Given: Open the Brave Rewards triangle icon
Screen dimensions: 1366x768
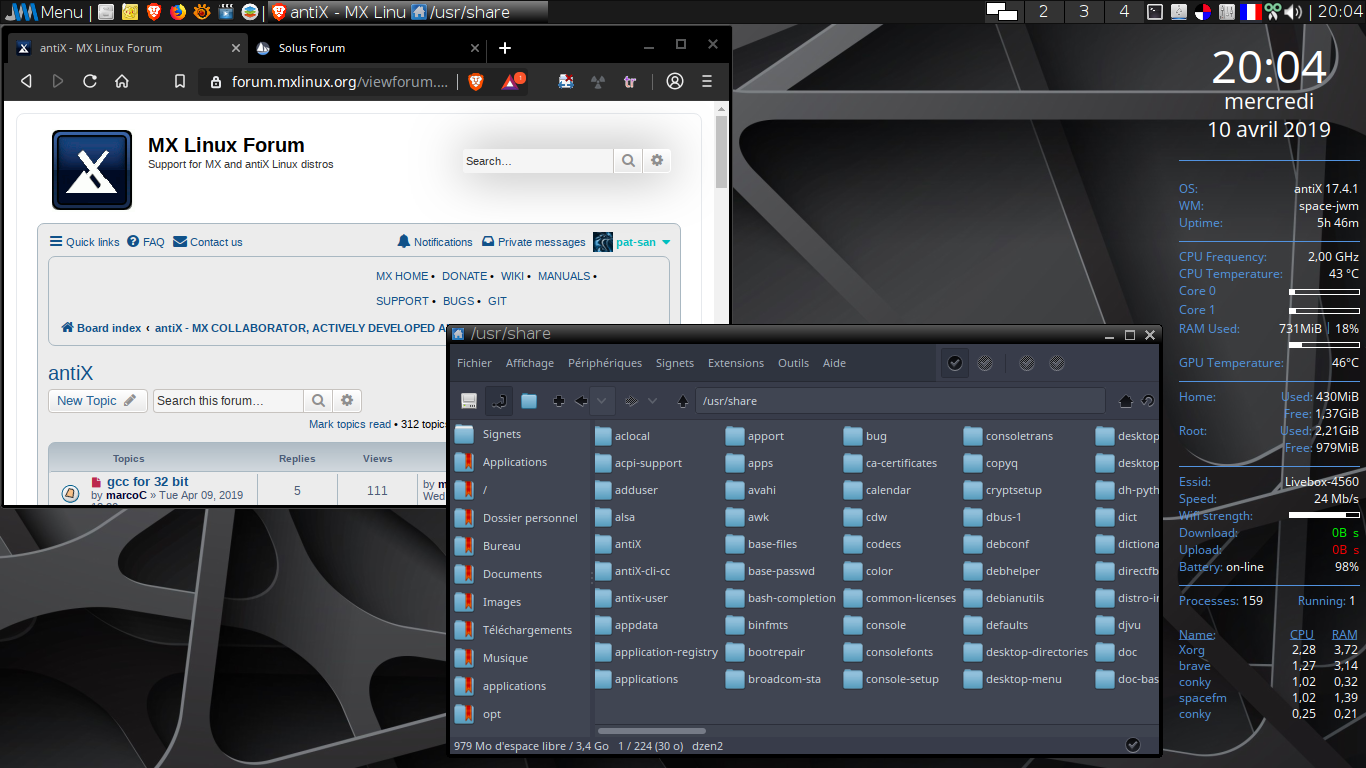Looking at the screenshot, I should (x=511, y=82).
